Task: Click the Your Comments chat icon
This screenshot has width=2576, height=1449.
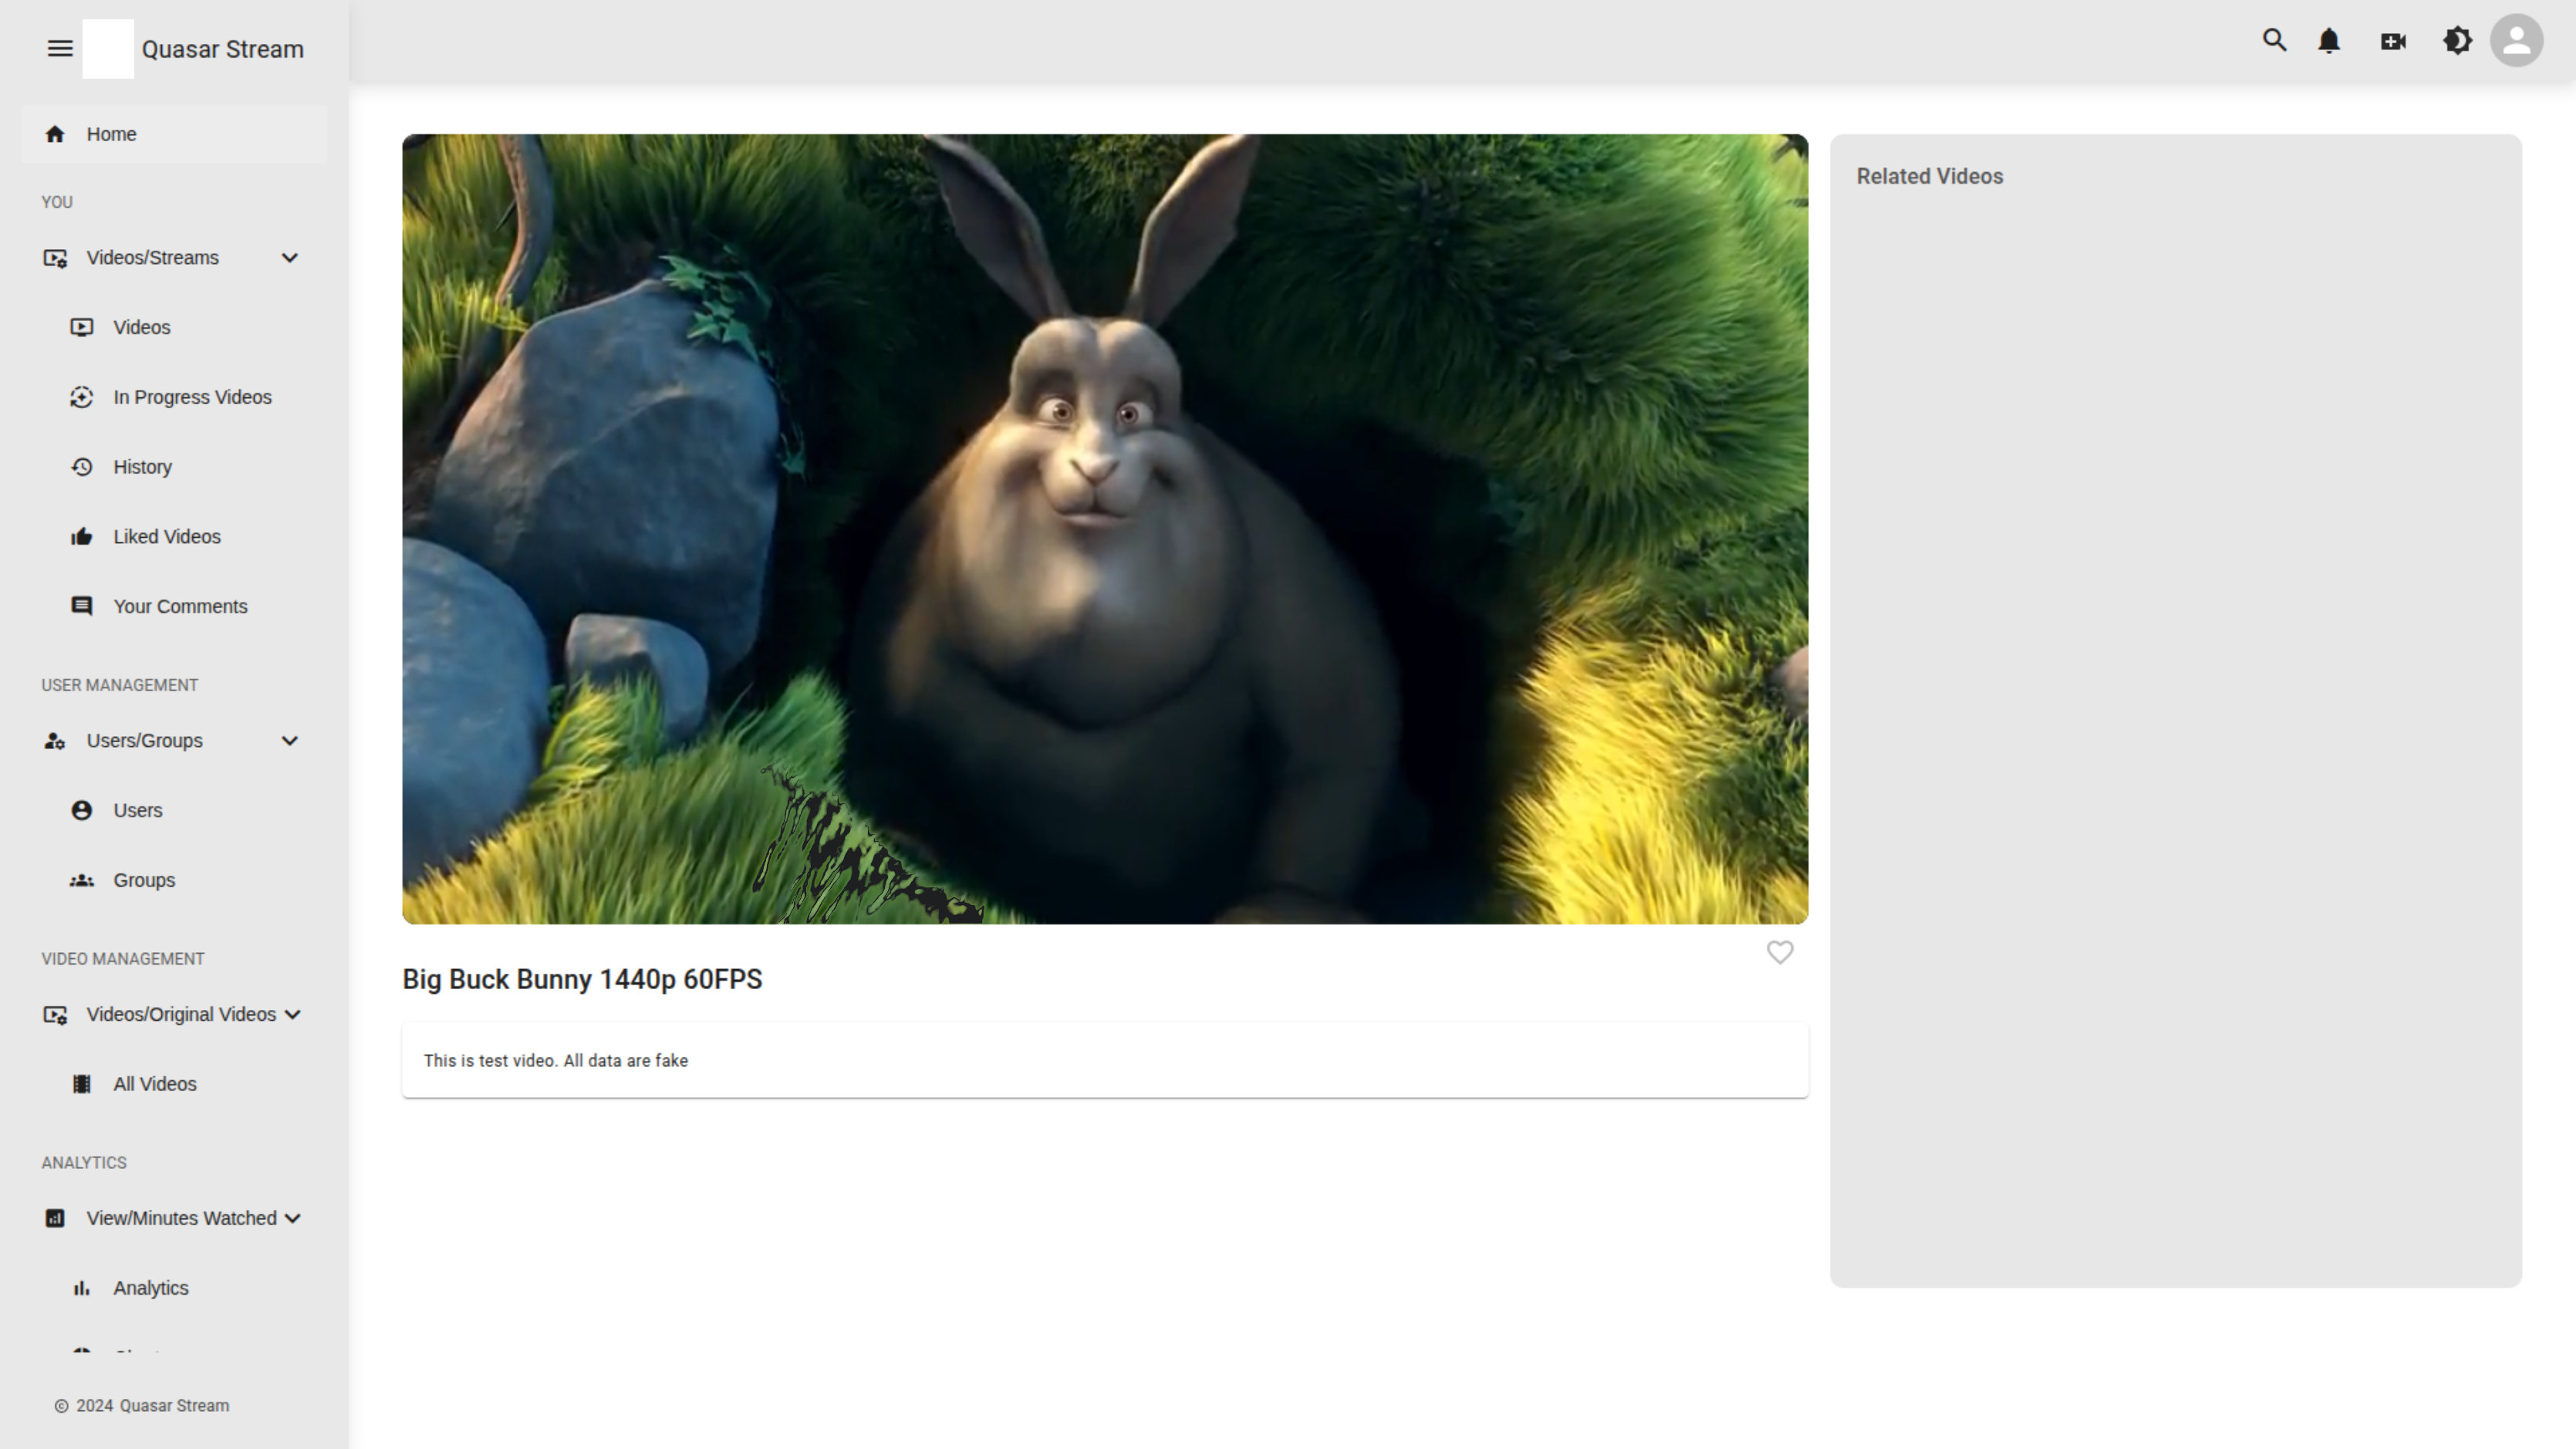Action: (x=82, y=607)
